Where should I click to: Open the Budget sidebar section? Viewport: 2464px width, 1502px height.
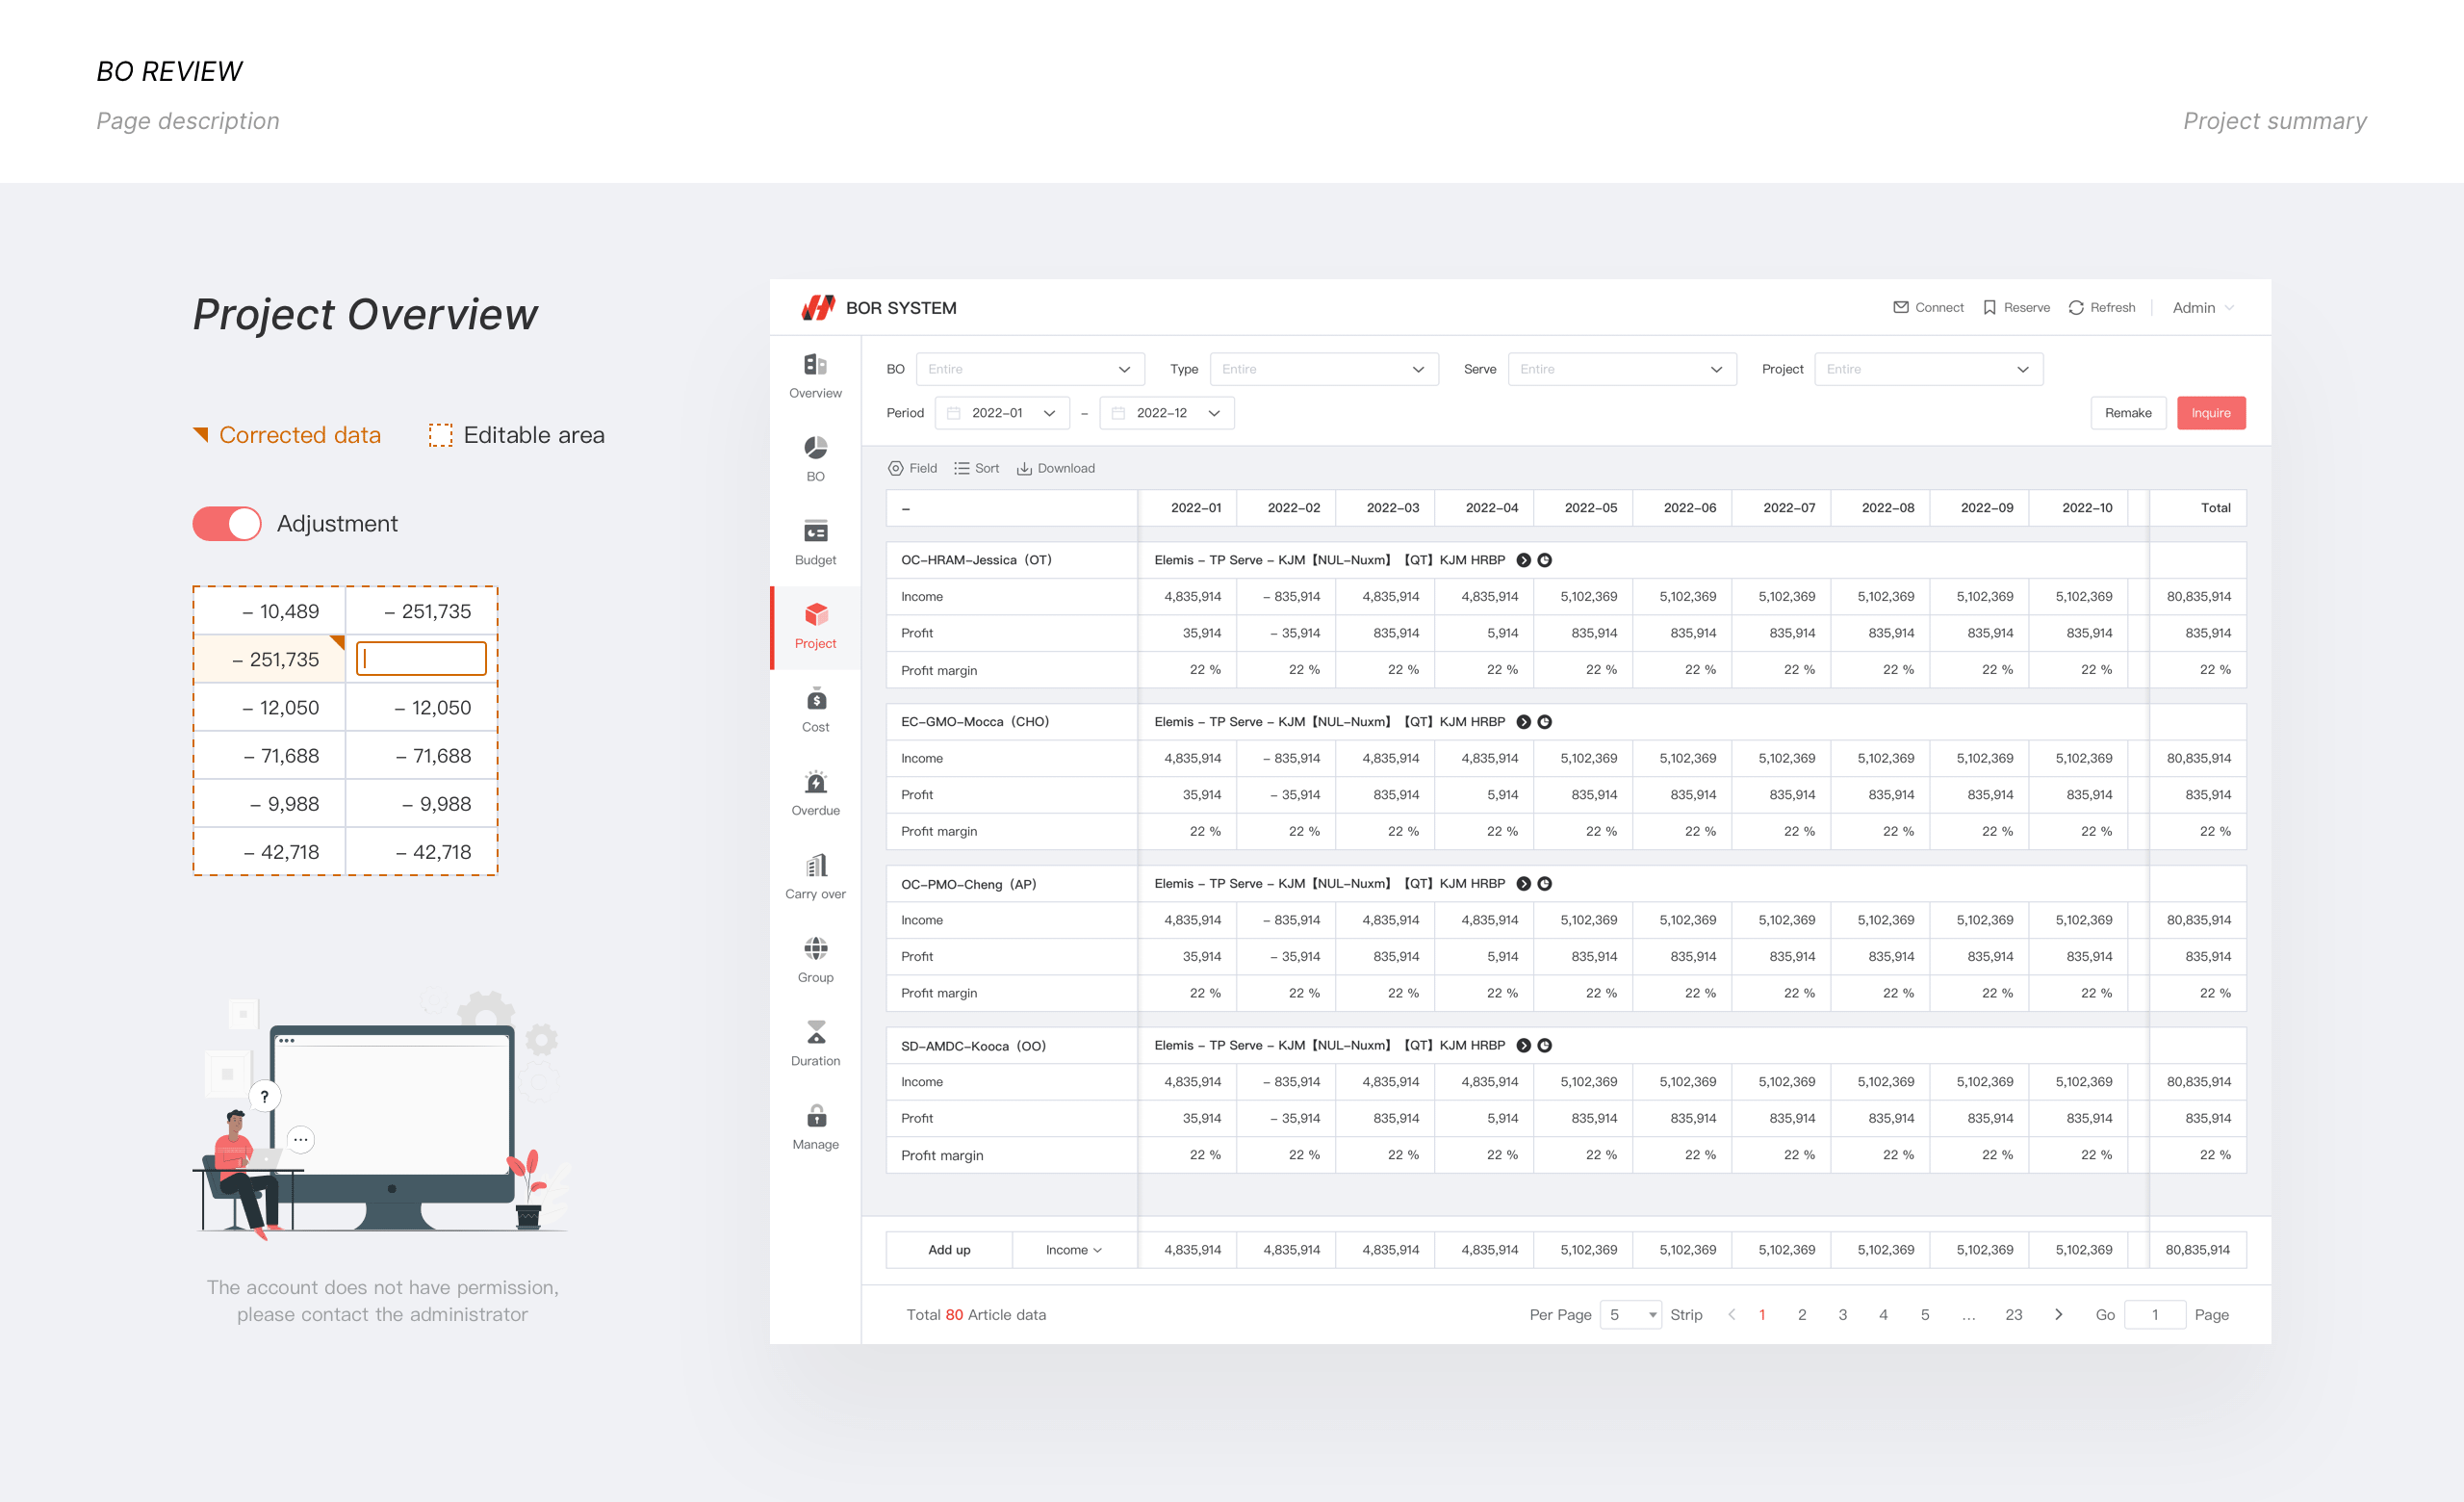click(815, 543)
